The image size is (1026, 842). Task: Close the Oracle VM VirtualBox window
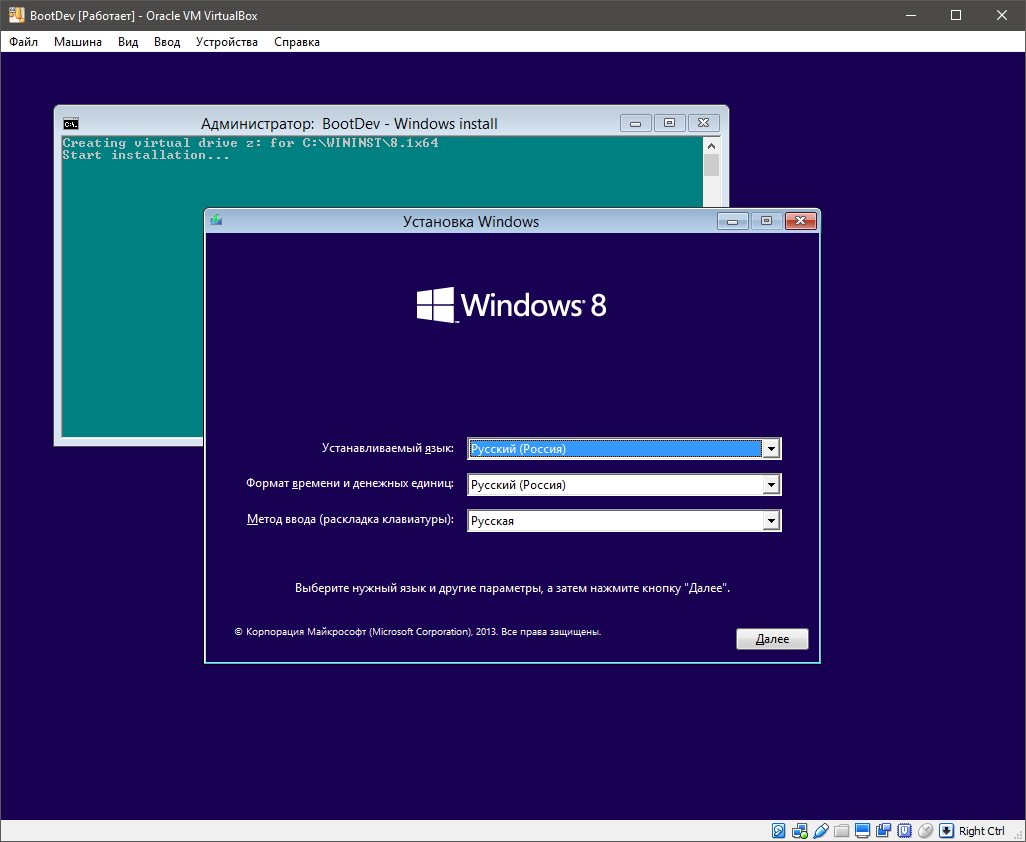[1002, 15]
